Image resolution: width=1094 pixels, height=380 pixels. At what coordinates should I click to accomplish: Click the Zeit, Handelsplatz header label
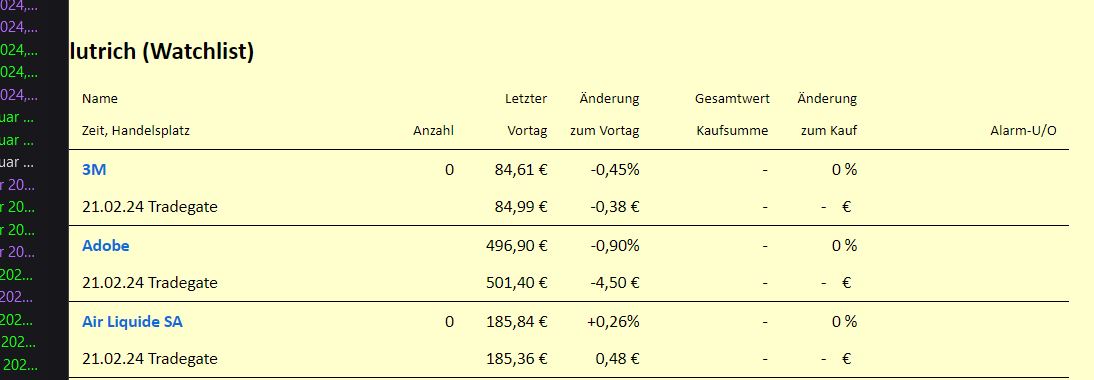pos(136,130)
